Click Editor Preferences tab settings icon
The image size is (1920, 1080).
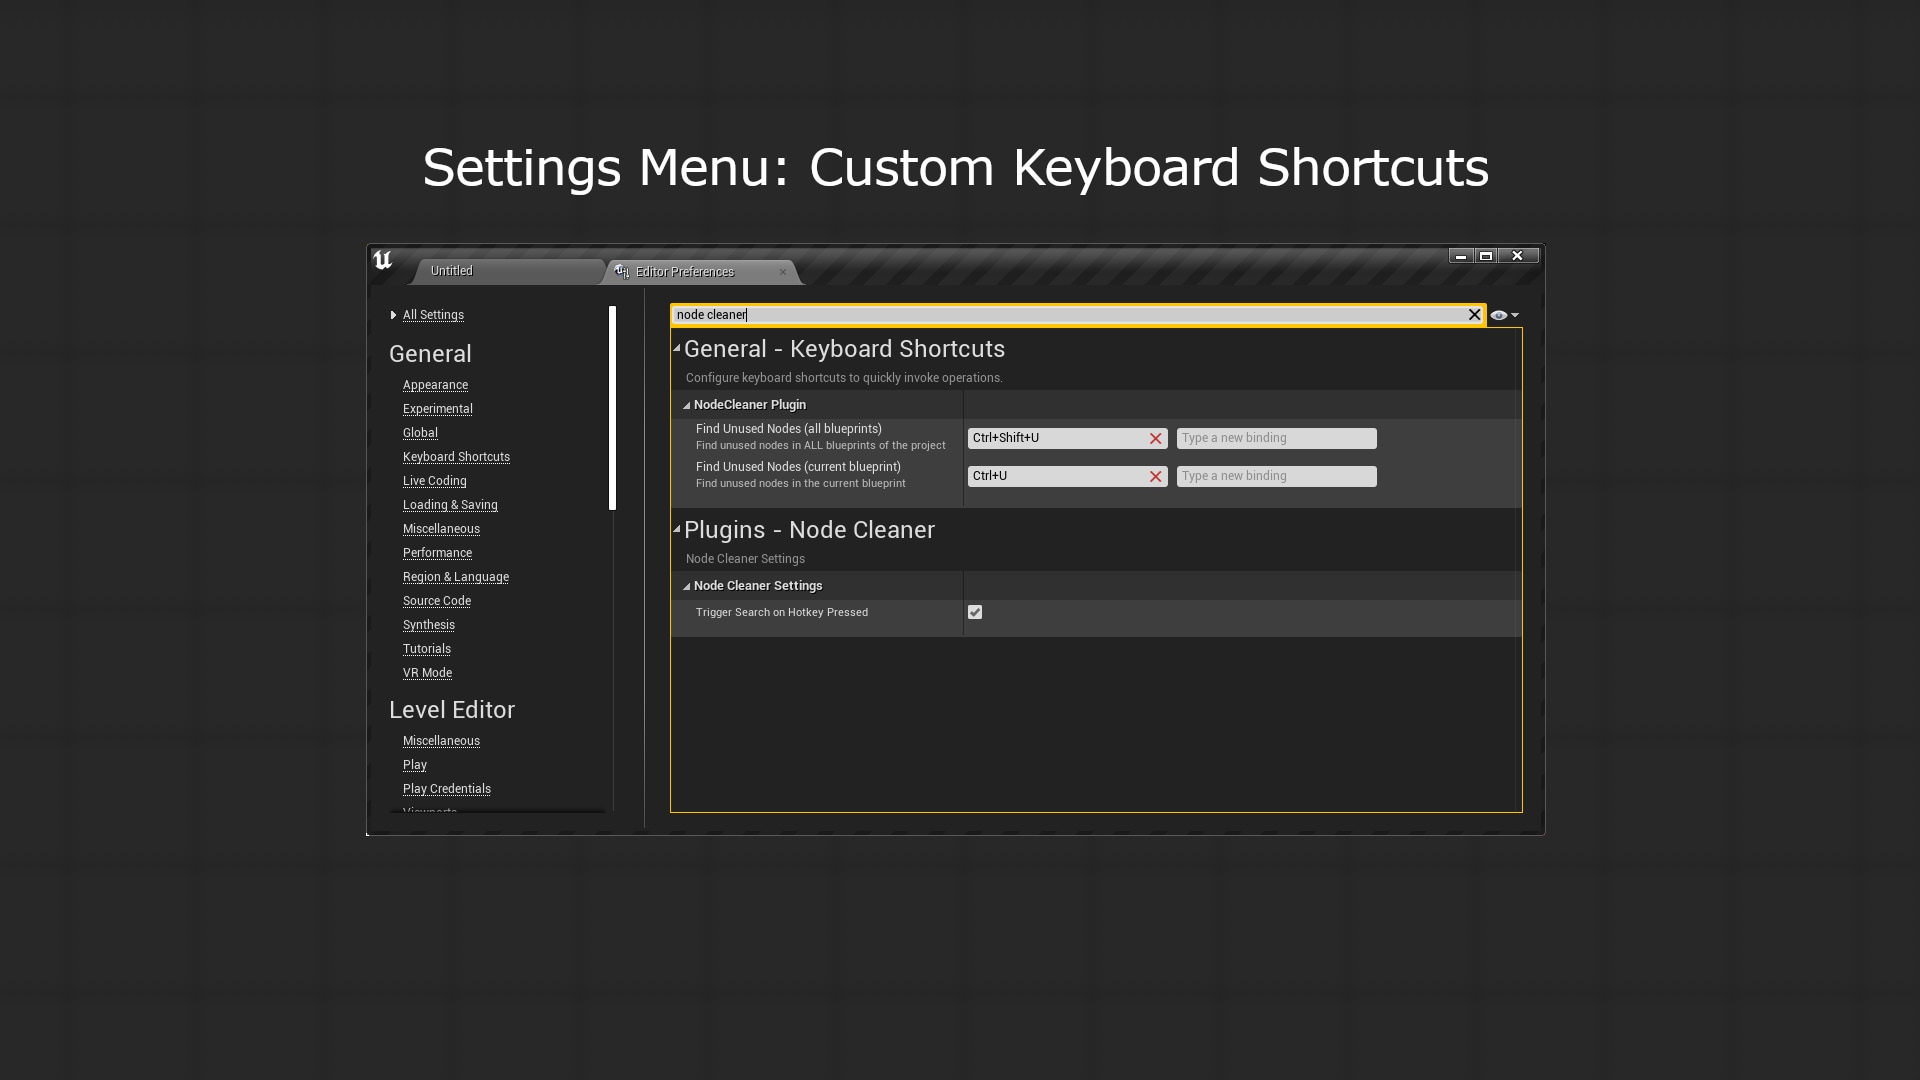[622, 272]
